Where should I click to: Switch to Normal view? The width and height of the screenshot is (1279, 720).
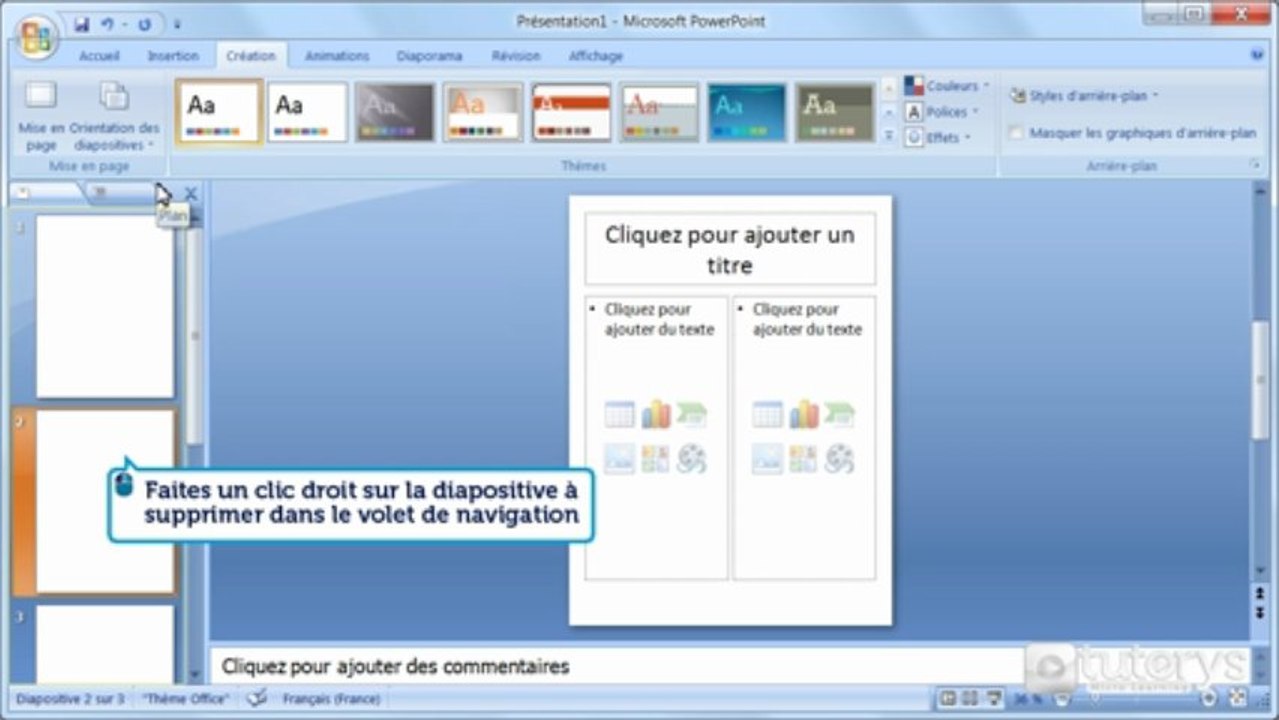[947, 698]
